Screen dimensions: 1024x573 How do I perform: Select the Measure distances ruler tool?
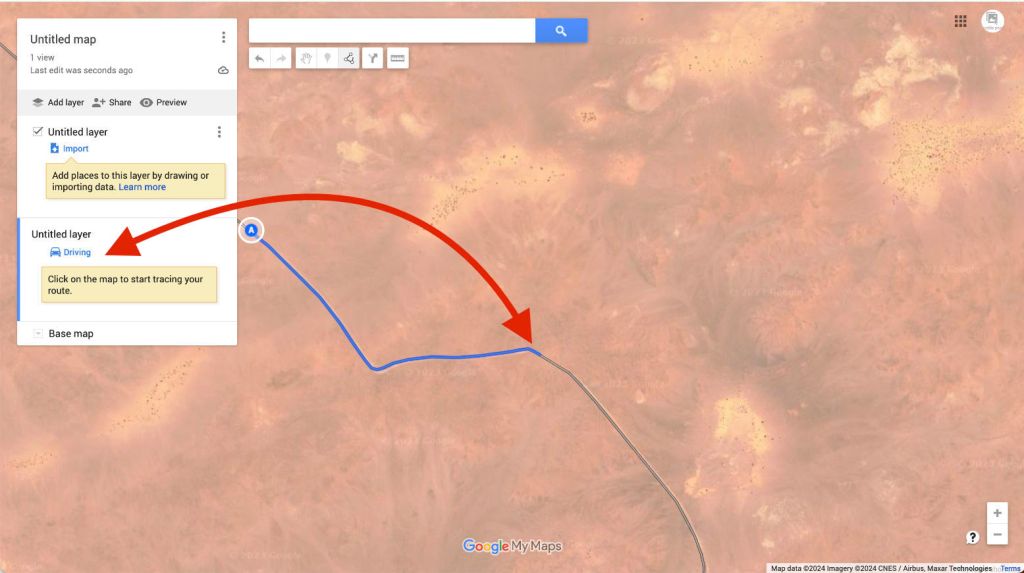coord(397,59)
